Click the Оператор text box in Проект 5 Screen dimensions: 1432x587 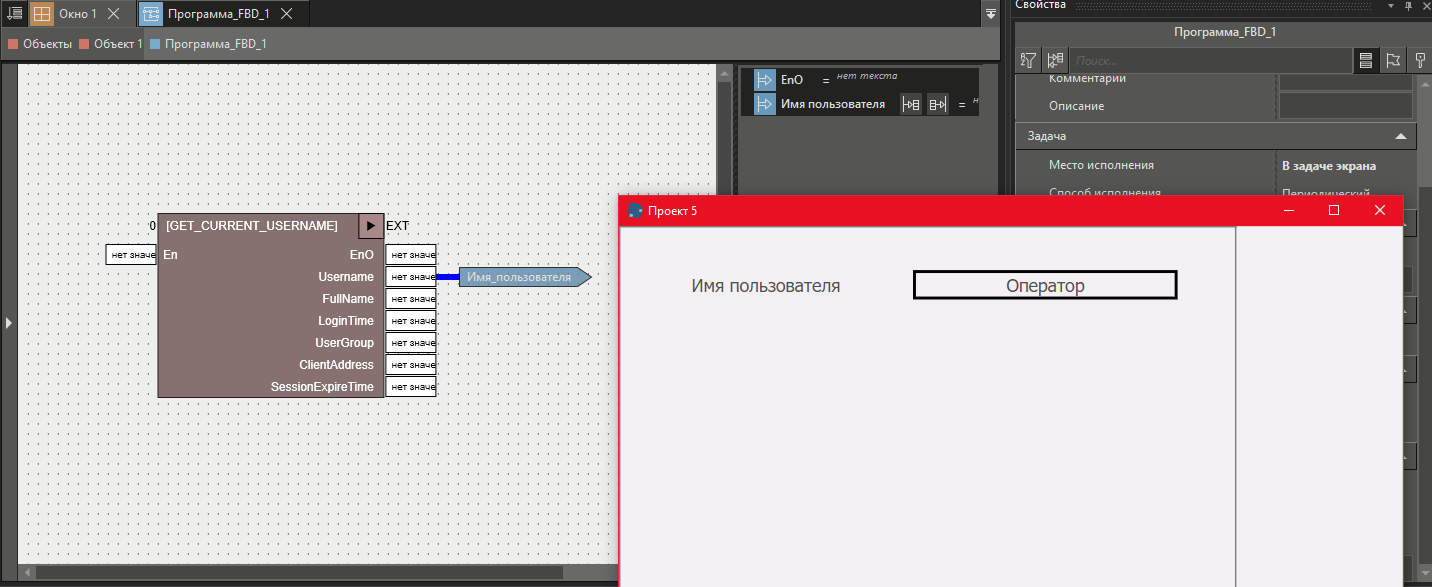coord(1044,286)
